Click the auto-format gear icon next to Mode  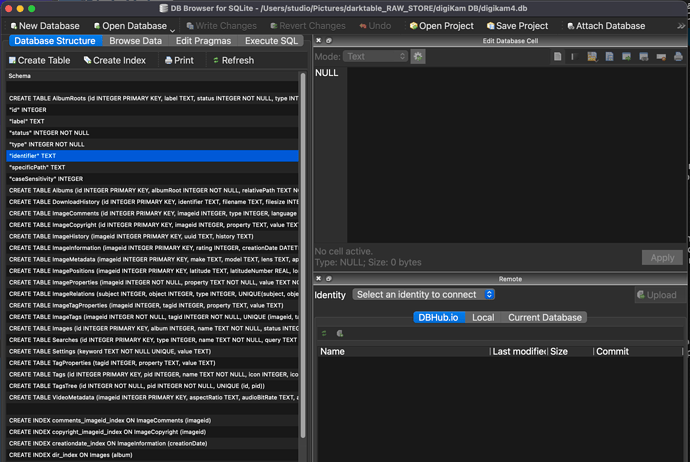coord(418,57)
